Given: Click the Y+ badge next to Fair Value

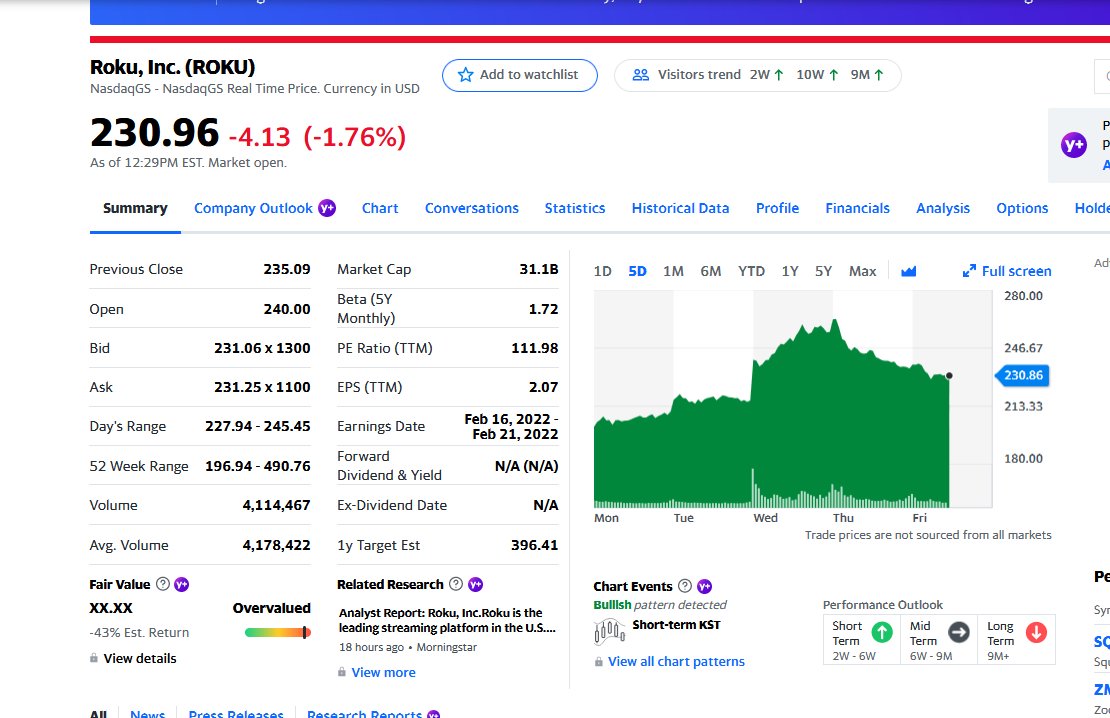Looking at the screenshot, I should pyautogui.click(x=182, y=584).
